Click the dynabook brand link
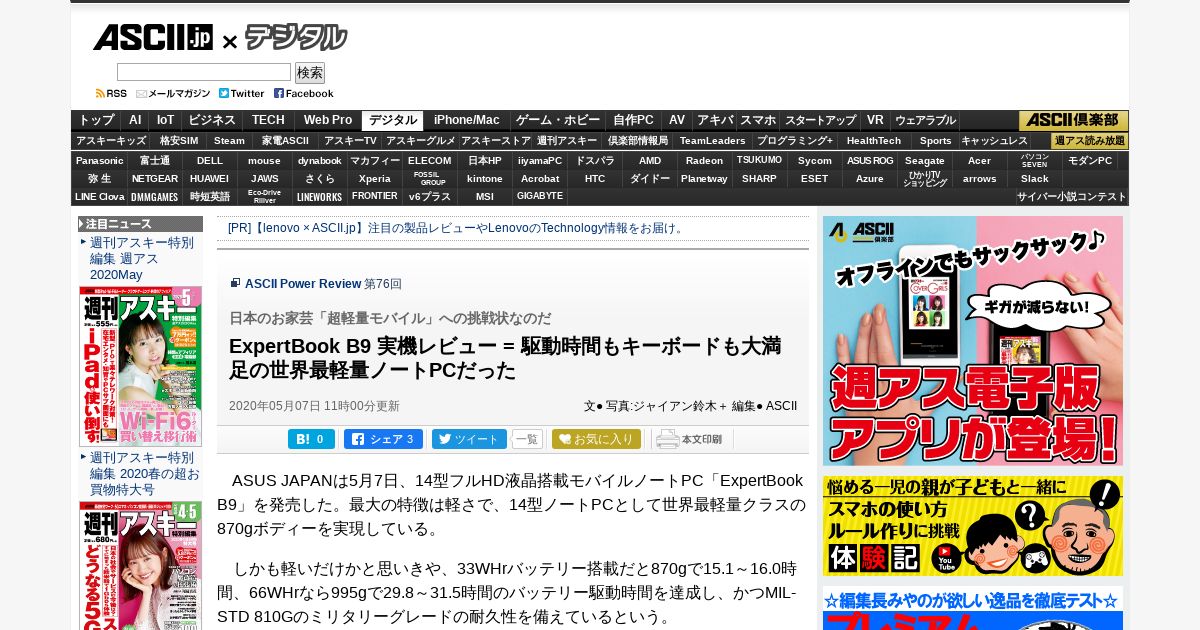 click(x=320, y=160)
